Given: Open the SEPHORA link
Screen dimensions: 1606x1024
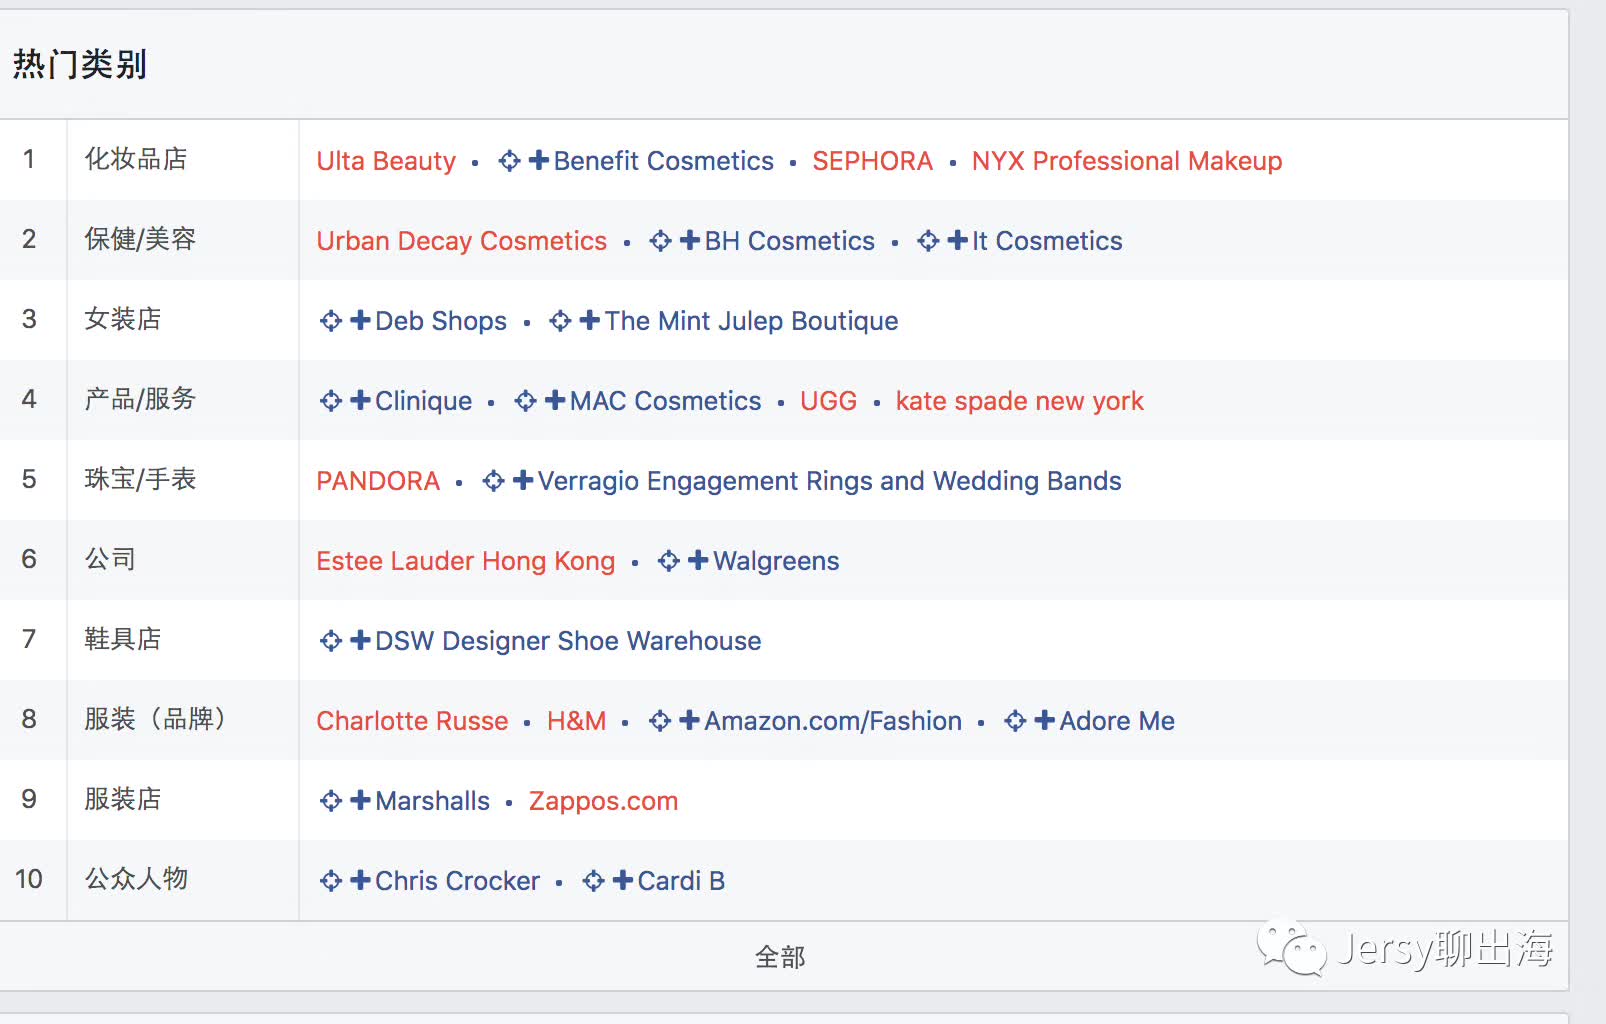Looking at the screenshot, I should 872,161.
